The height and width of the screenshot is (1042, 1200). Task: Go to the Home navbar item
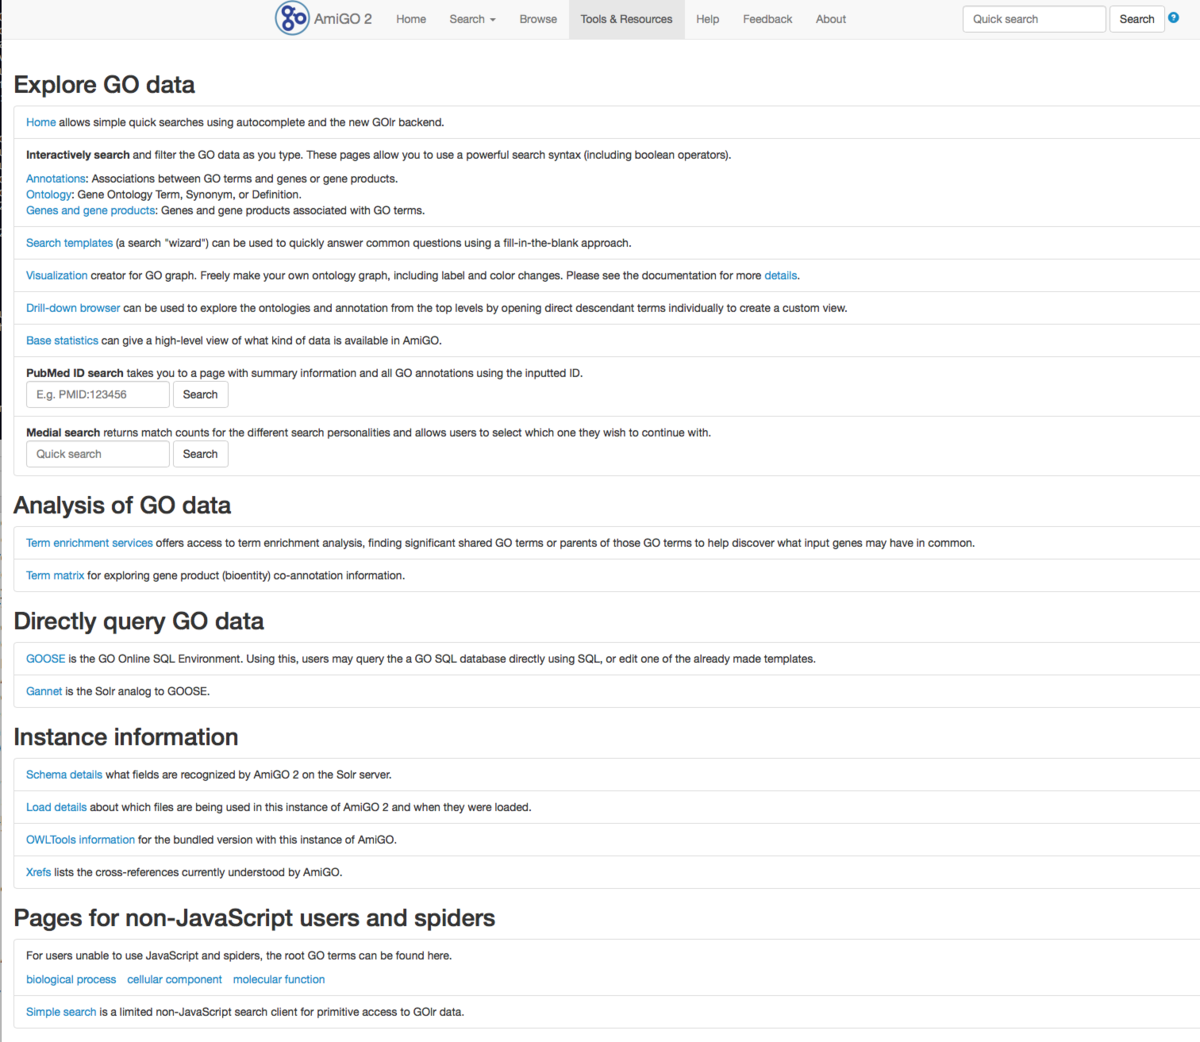click(x=411, y=19)
